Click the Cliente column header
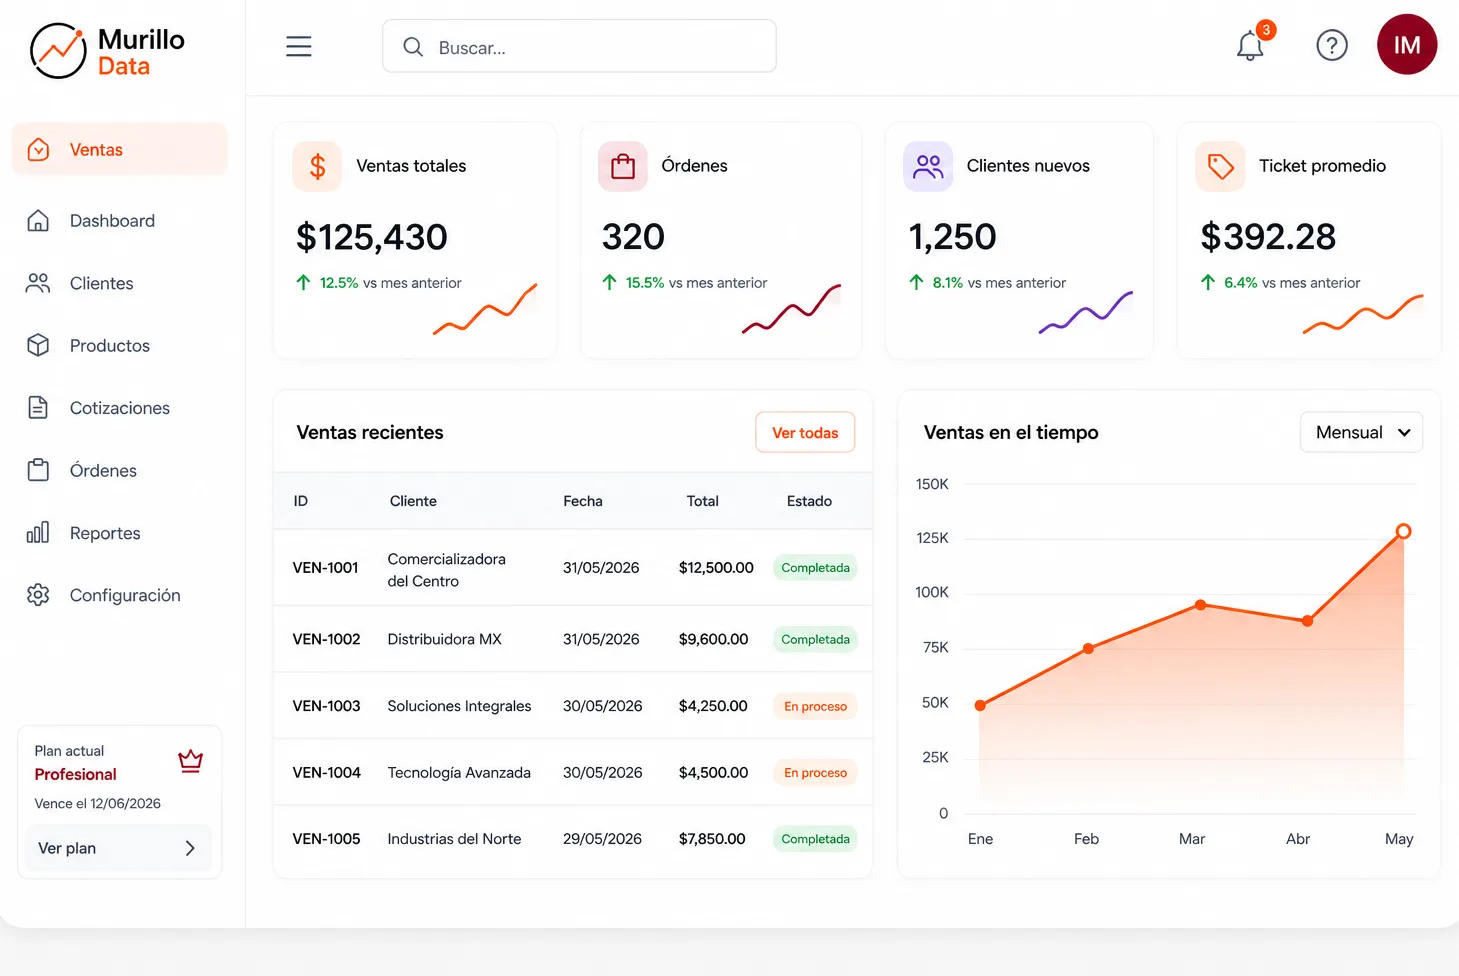Screen dimensions: 1459x976 click(x=413, y=501)
